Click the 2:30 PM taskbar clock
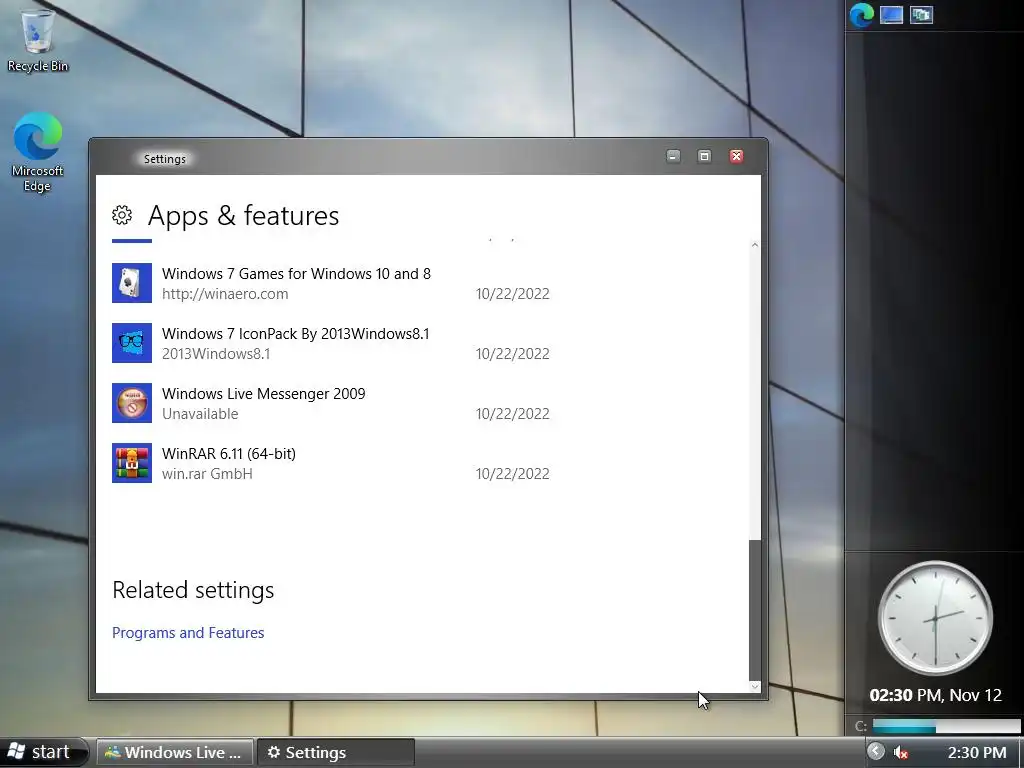This screenshot has height=768, width=1024. (x=977, y=752)
